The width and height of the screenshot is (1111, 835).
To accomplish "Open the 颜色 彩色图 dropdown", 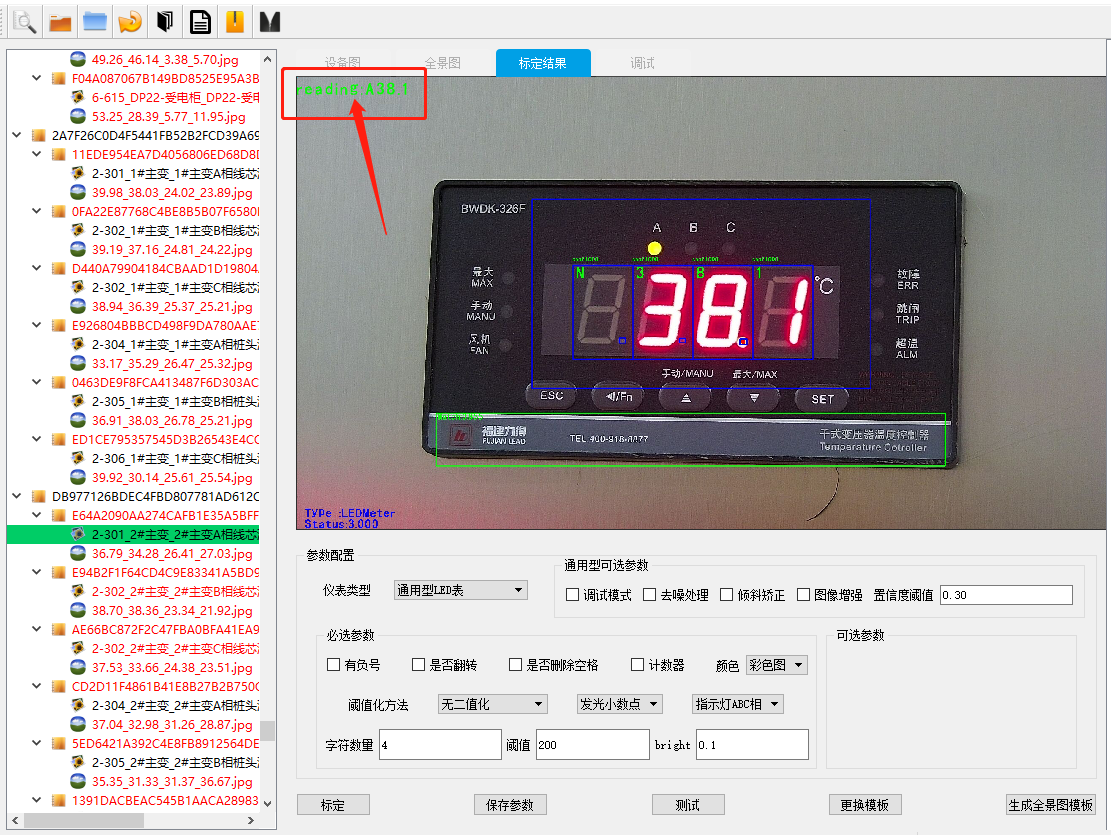I will click(x=777, y=665).
